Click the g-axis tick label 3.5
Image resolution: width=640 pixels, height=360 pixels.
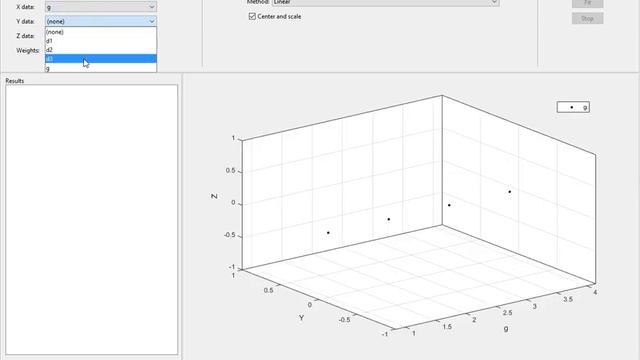pyautogui.click(x=568, y=299)
